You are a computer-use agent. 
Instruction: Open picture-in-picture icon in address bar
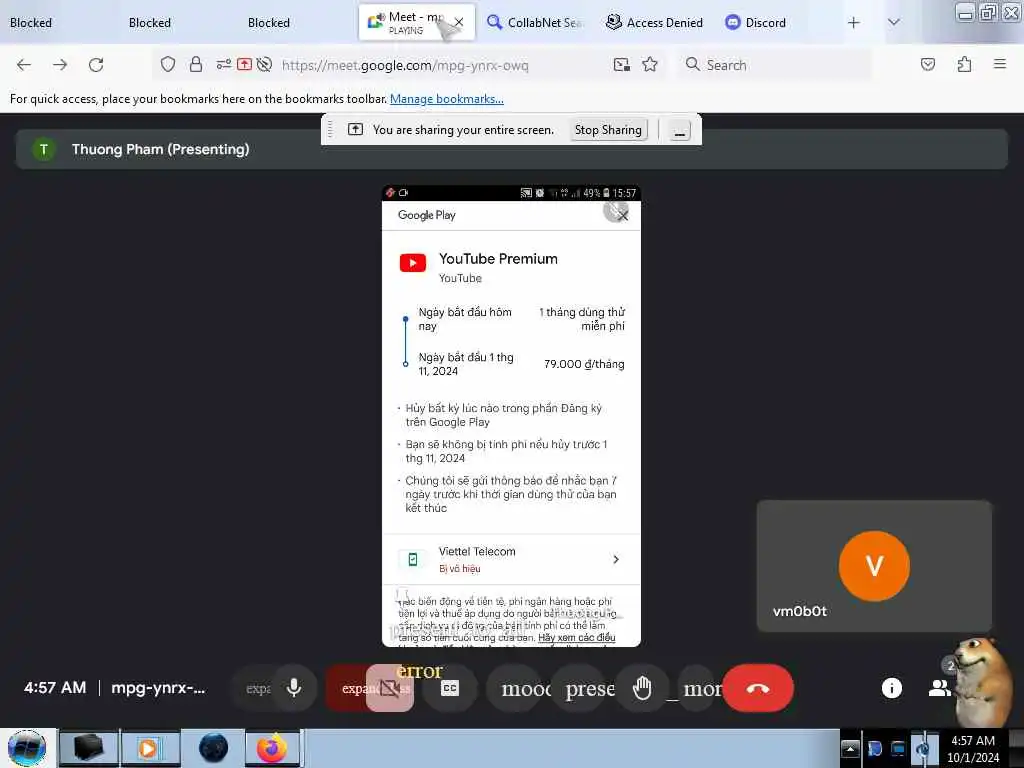coord(622,64)
